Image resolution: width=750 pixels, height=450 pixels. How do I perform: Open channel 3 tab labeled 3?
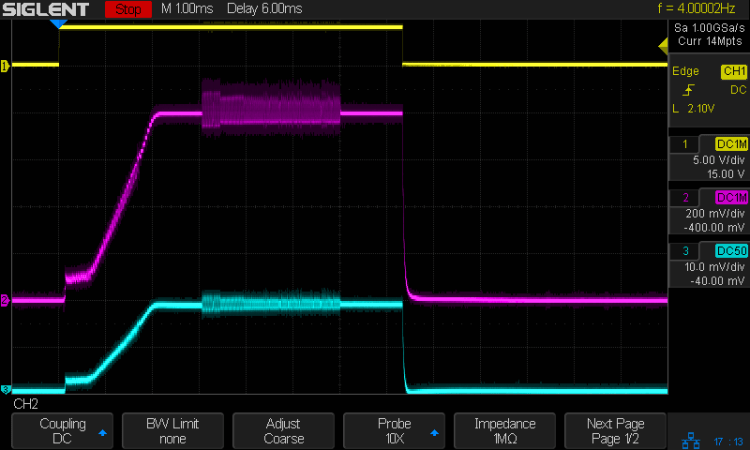coord(684,251)
